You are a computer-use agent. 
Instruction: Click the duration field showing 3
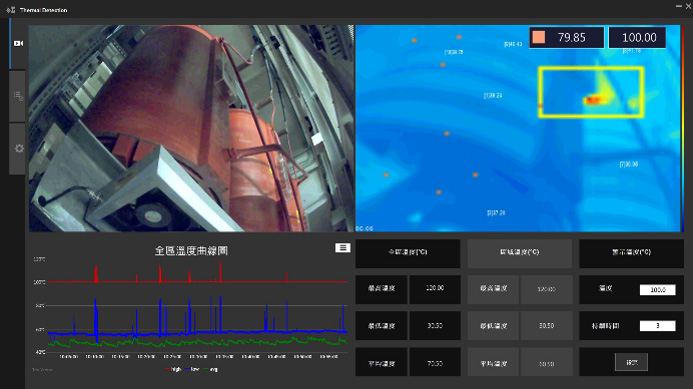point(658,326)
